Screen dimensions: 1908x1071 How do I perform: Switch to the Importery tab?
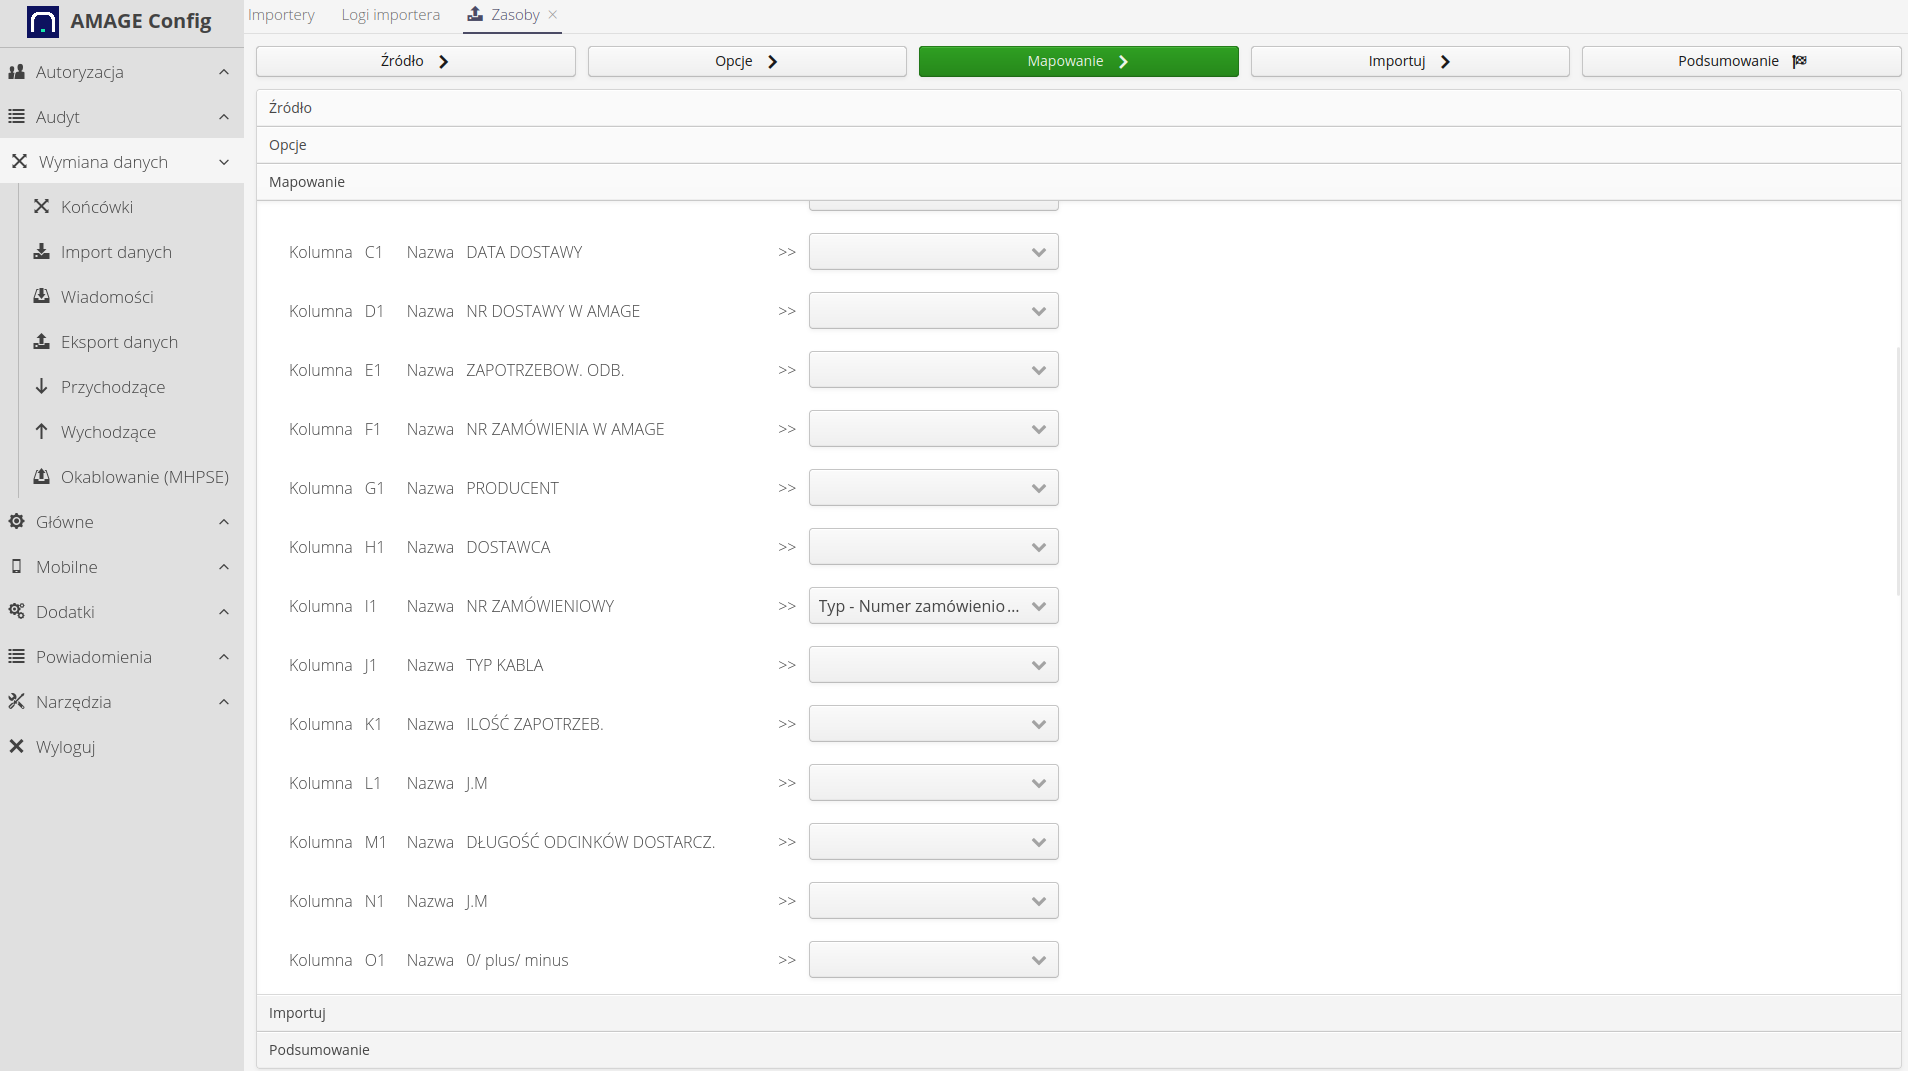click(x=282, y=14)
